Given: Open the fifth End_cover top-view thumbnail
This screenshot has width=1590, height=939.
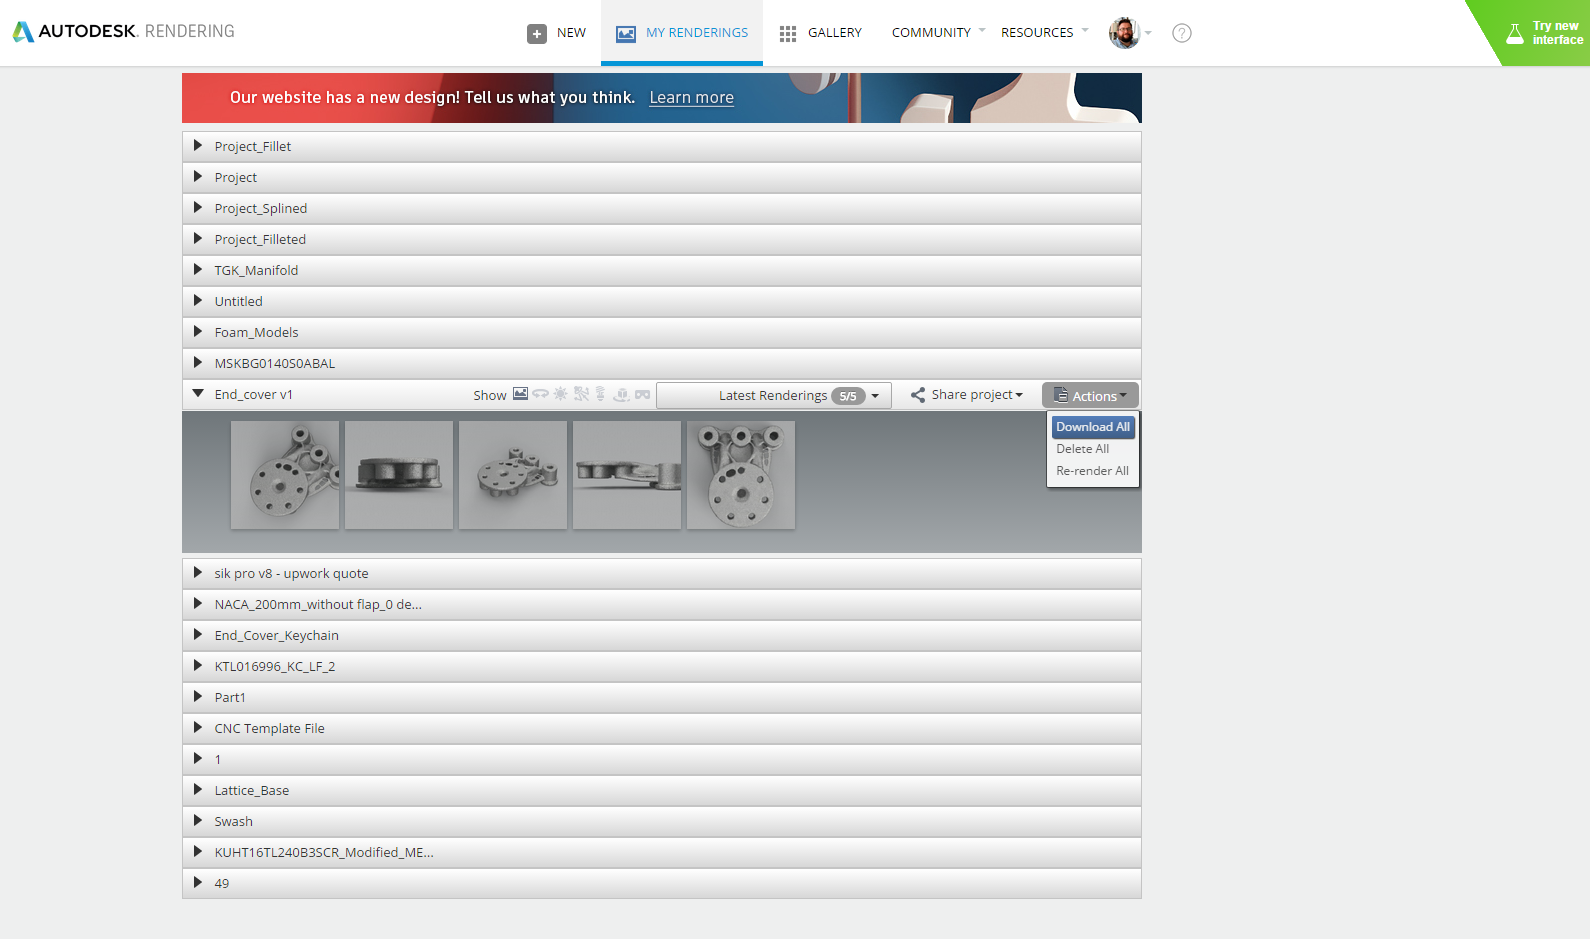Looking at the screenshot, I should point(741,475).
